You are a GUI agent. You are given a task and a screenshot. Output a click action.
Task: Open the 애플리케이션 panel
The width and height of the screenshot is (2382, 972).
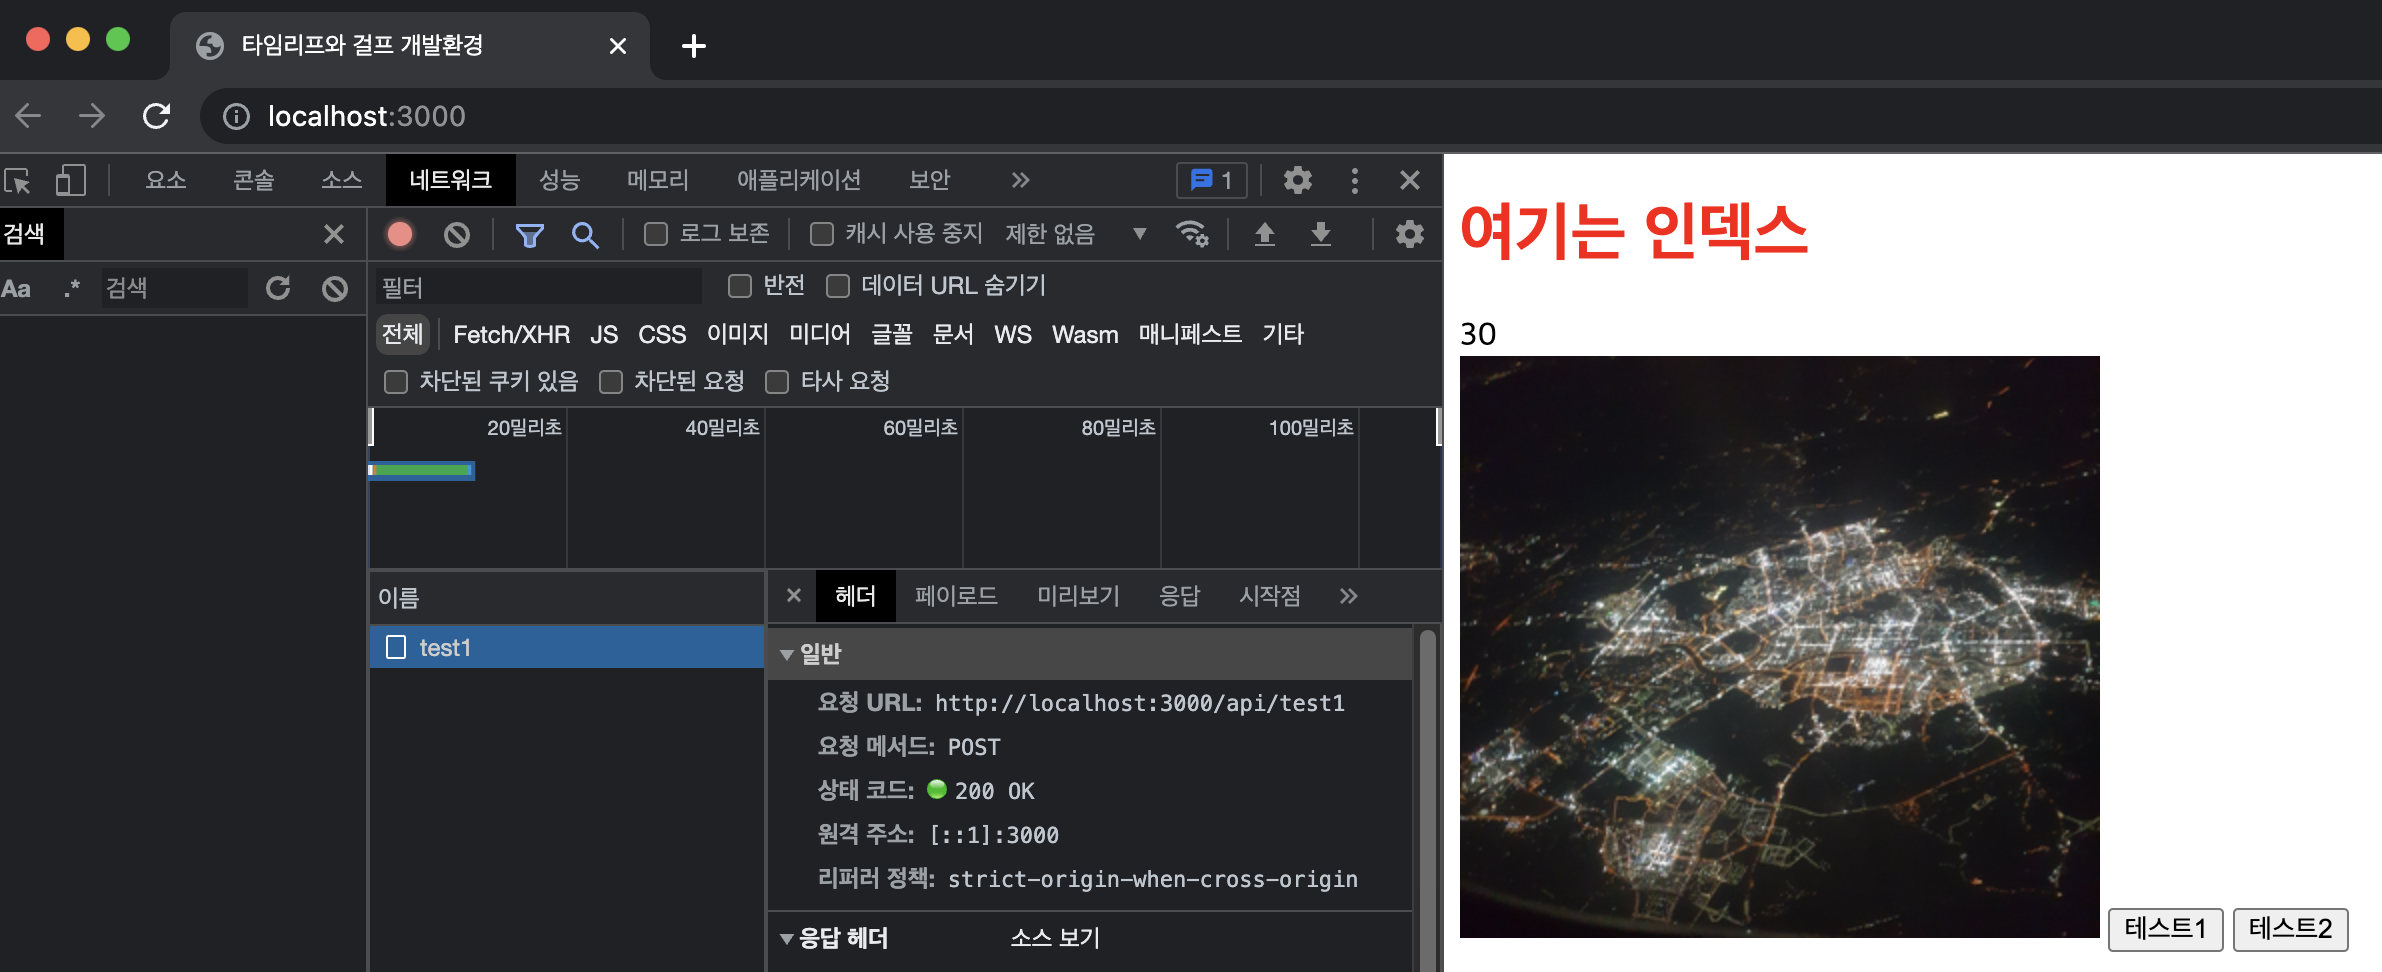click(x=799, y=180)
